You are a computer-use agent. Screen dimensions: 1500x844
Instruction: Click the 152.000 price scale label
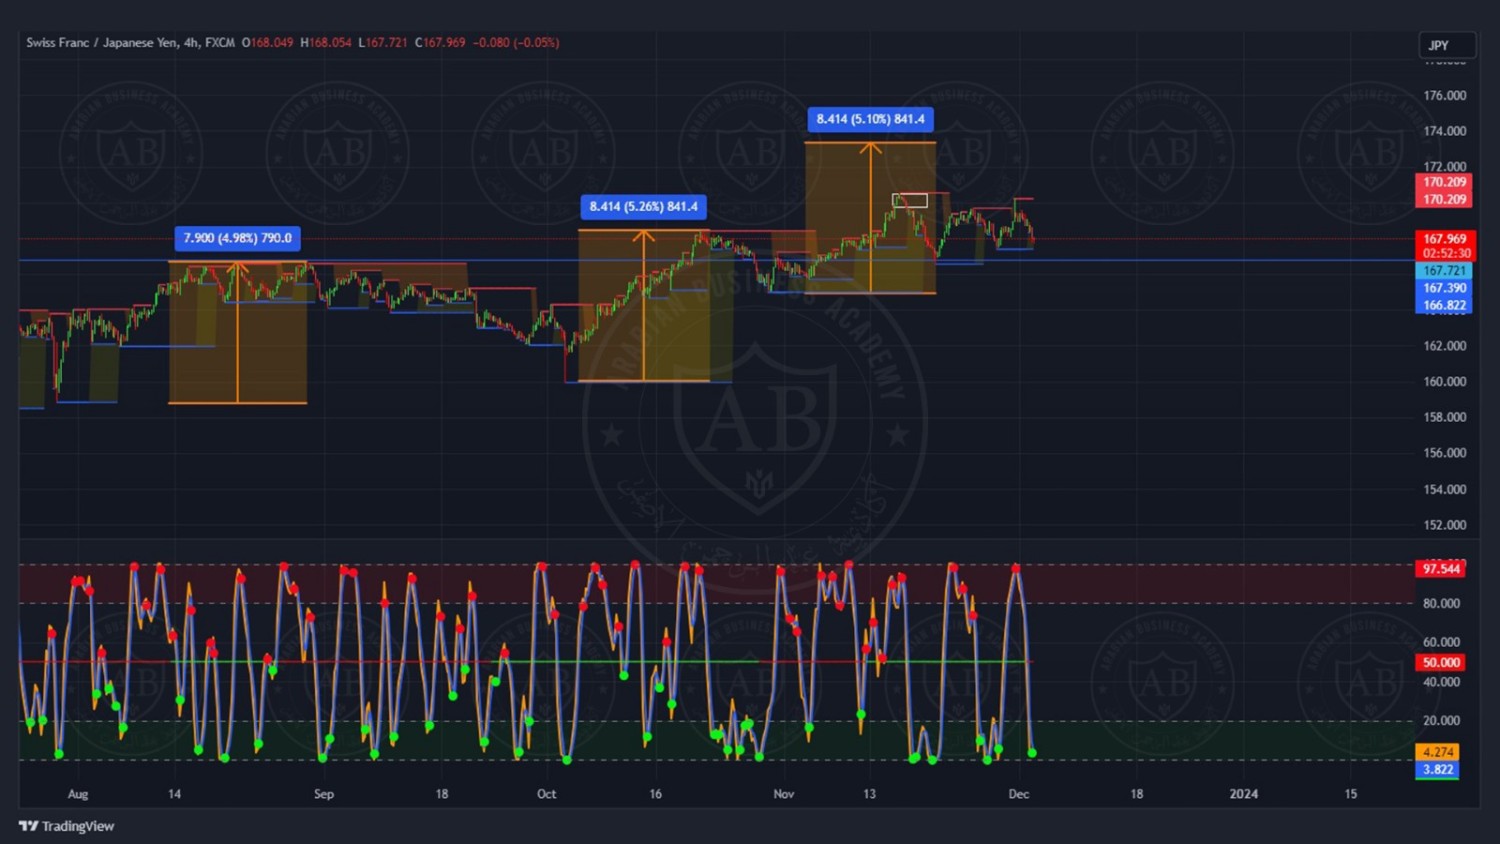[x=1445, y=525]
